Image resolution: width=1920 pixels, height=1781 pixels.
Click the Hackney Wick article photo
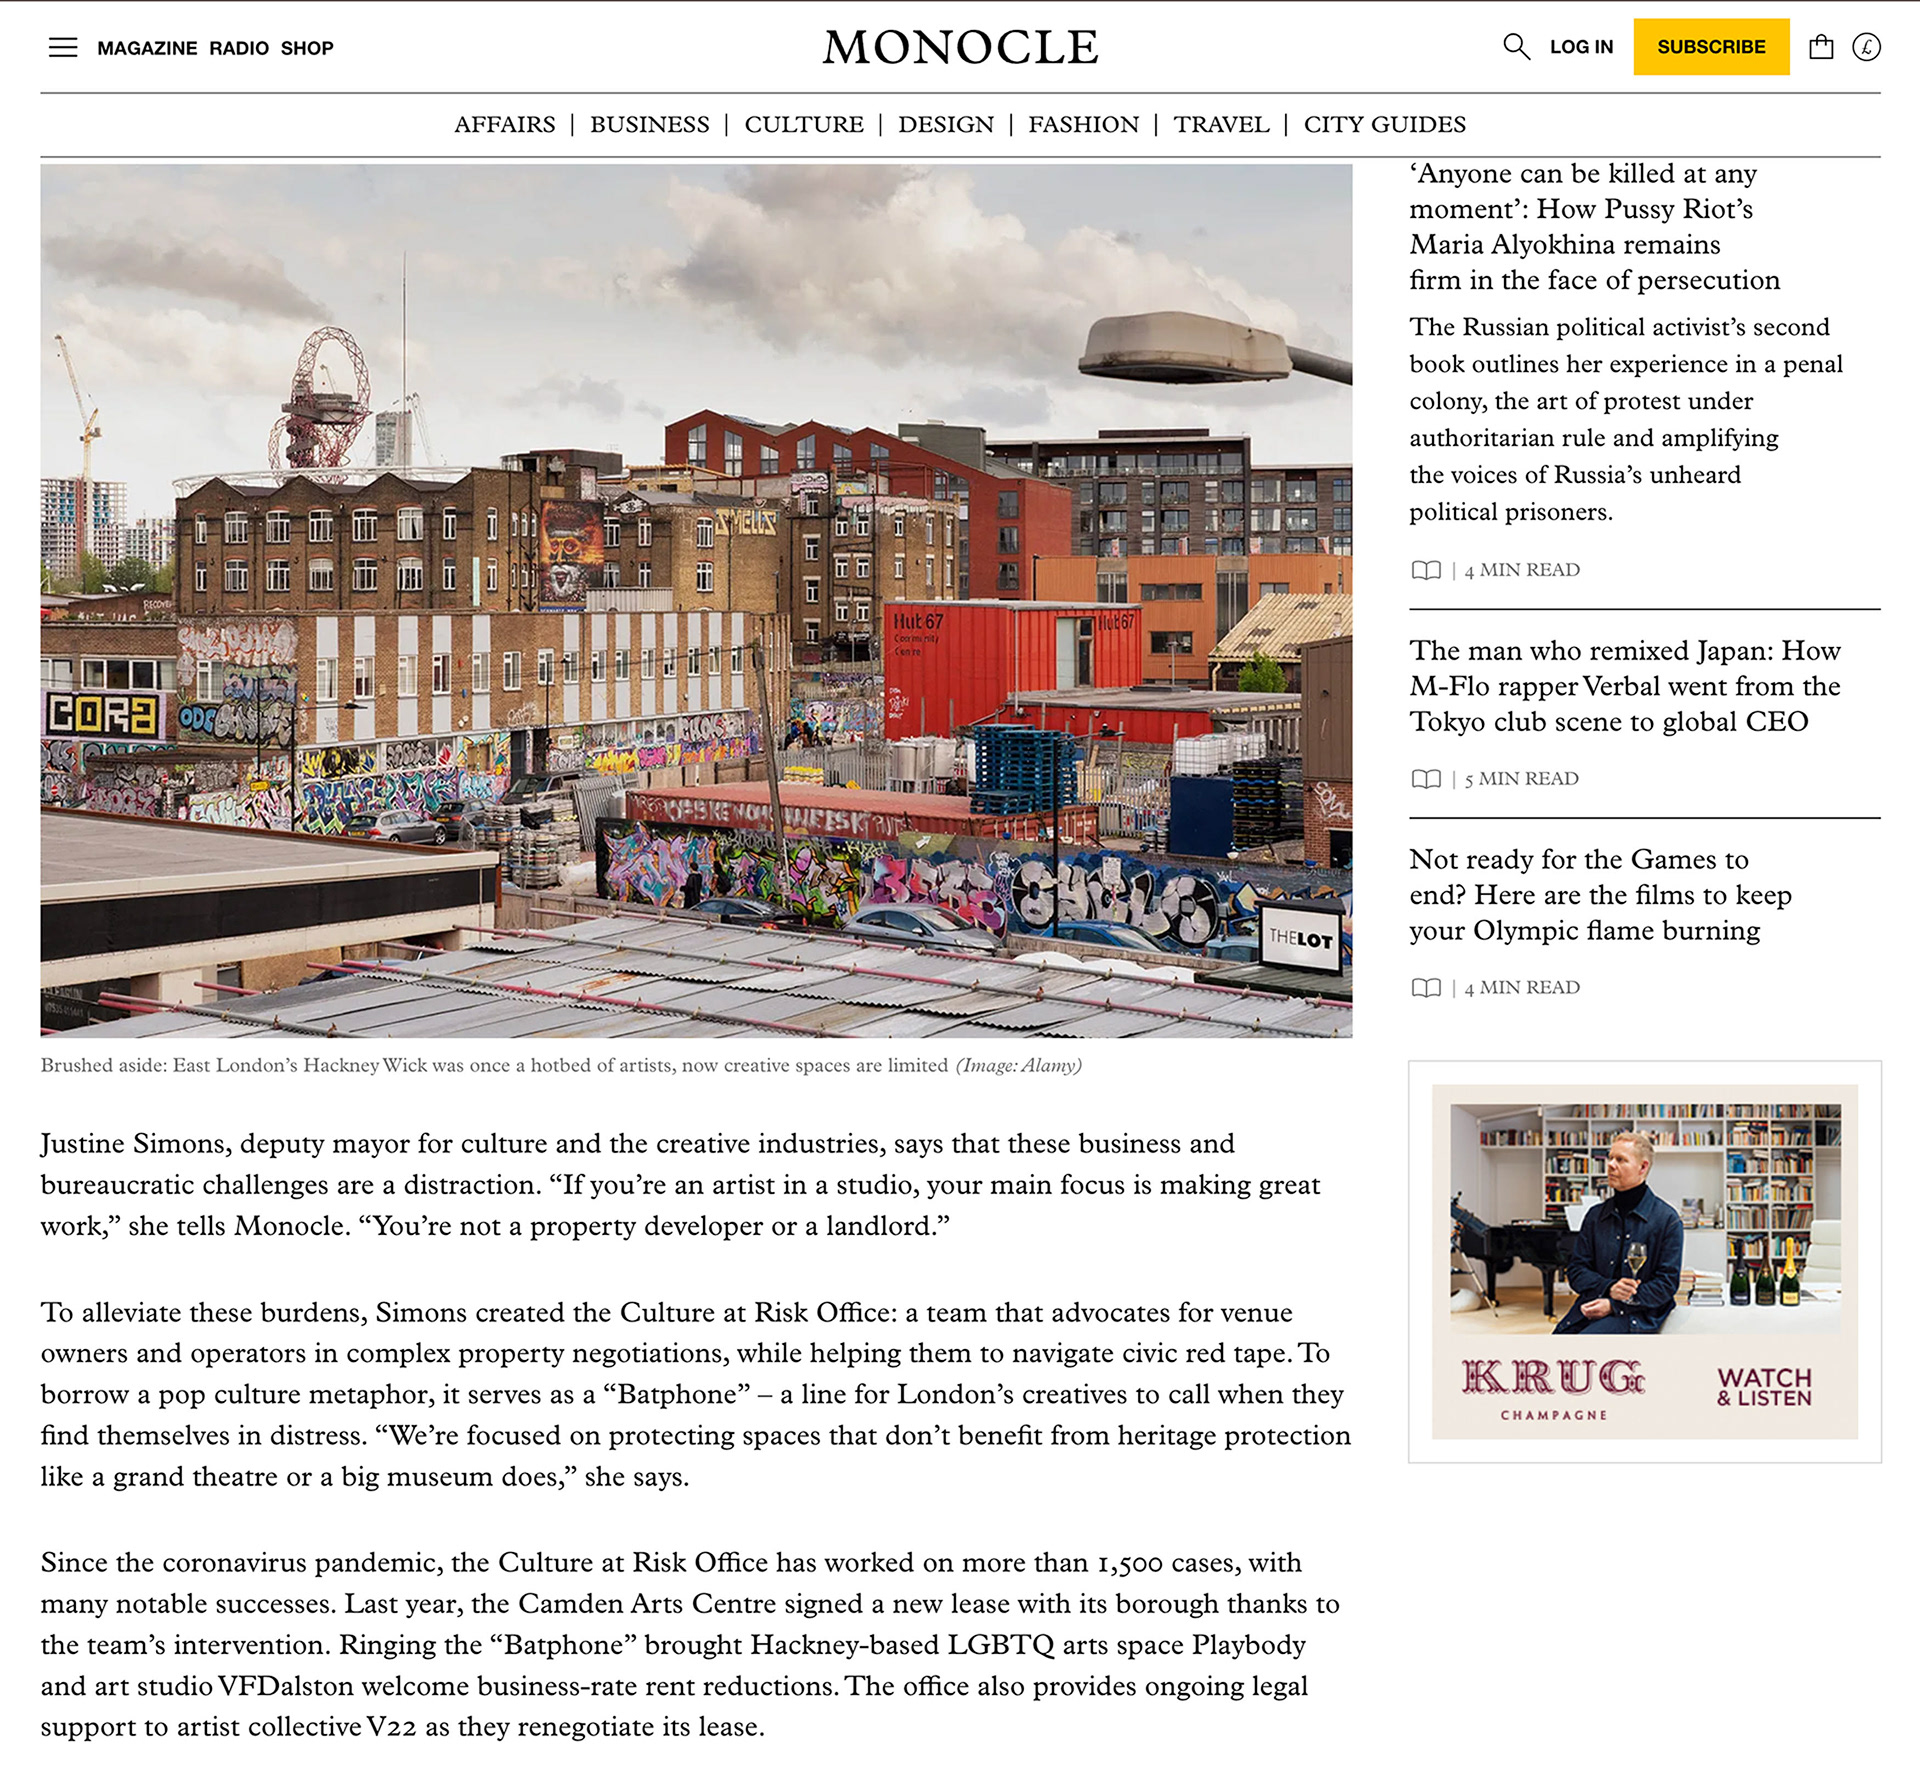[x=696, y=600]
